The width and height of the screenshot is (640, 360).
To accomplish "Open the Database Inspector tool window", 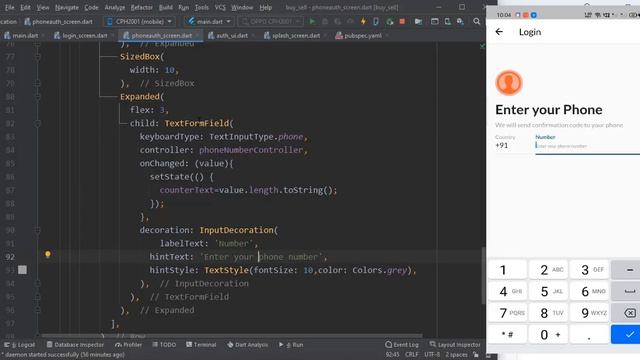I will (75, 345).
